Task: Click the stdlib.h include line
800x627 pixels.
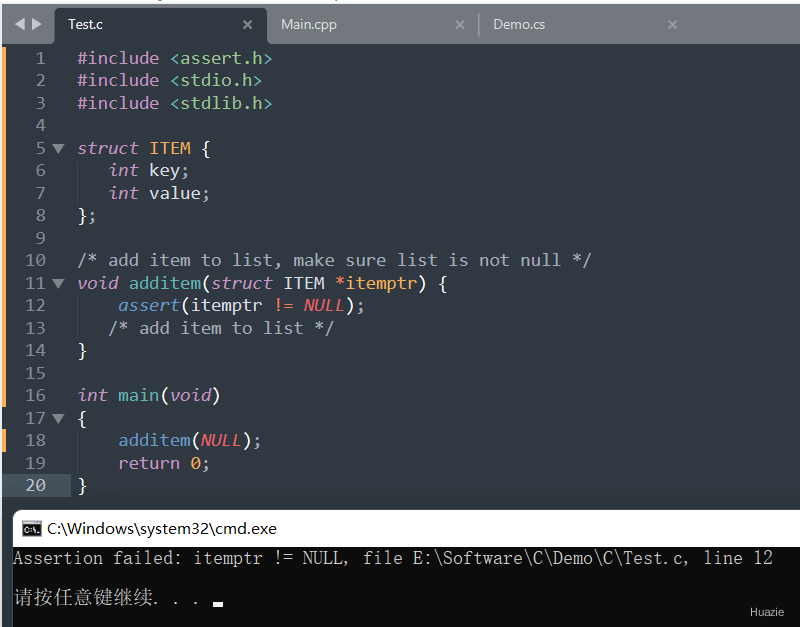Action: coord(175,103)
